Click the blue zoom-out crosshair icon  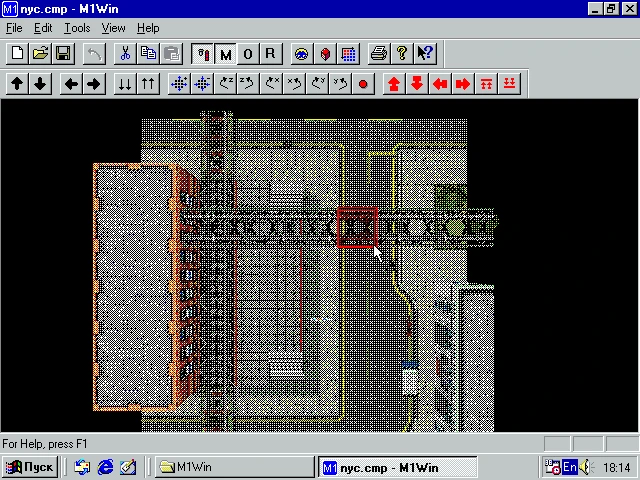coord(202,84)
